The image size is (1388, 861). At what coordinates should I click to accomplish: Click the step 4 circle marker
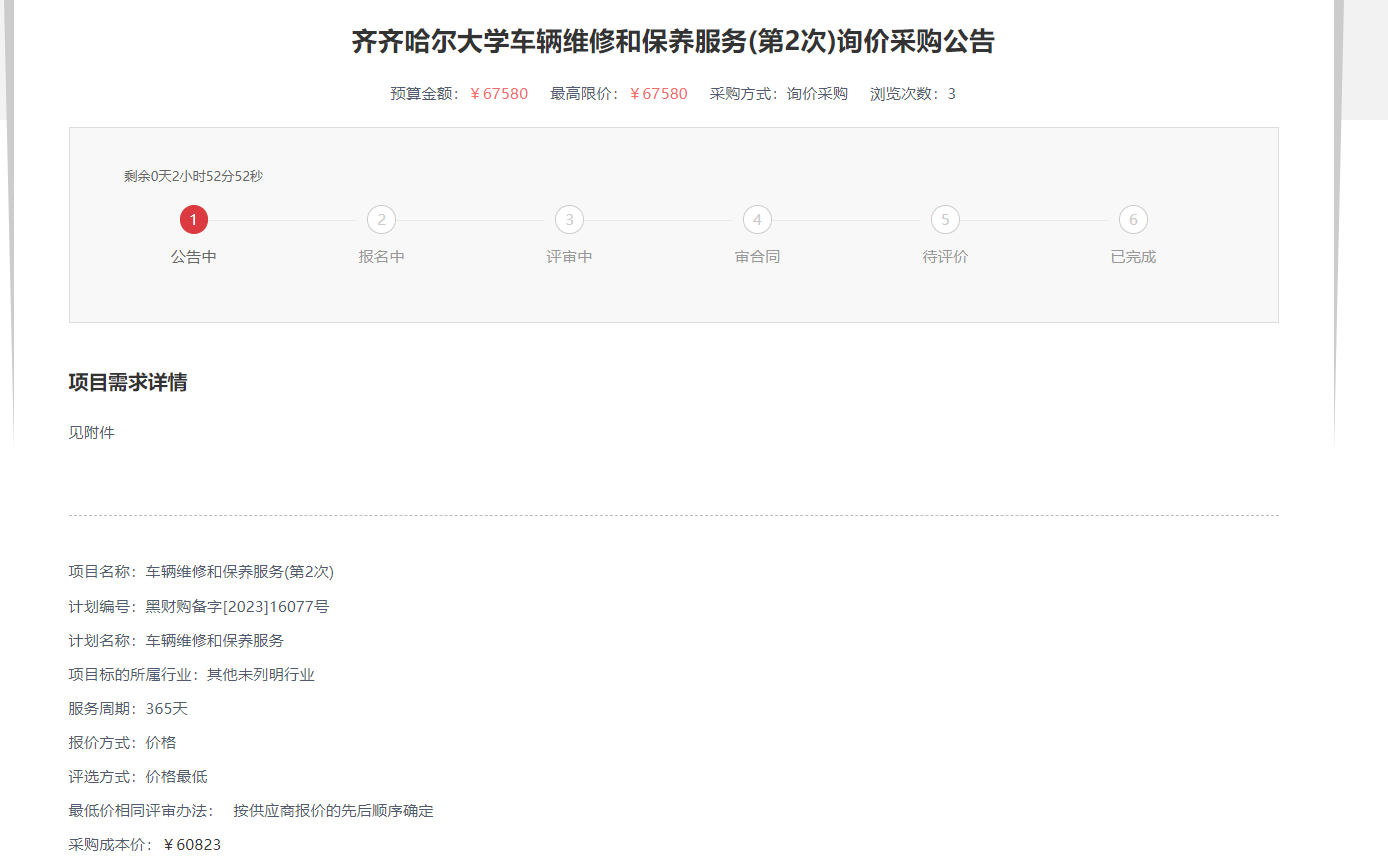click(x=757, y=220)
